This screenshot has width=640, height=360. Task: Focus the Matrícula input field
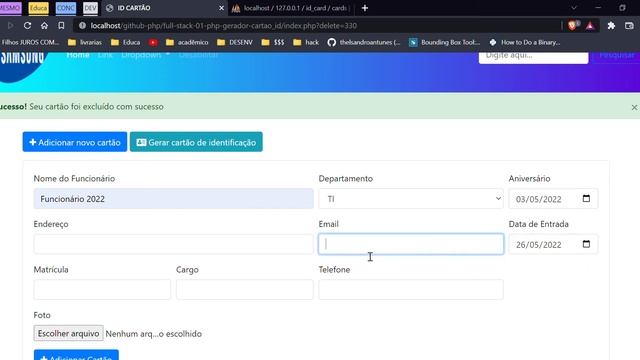tap(102, 289)
